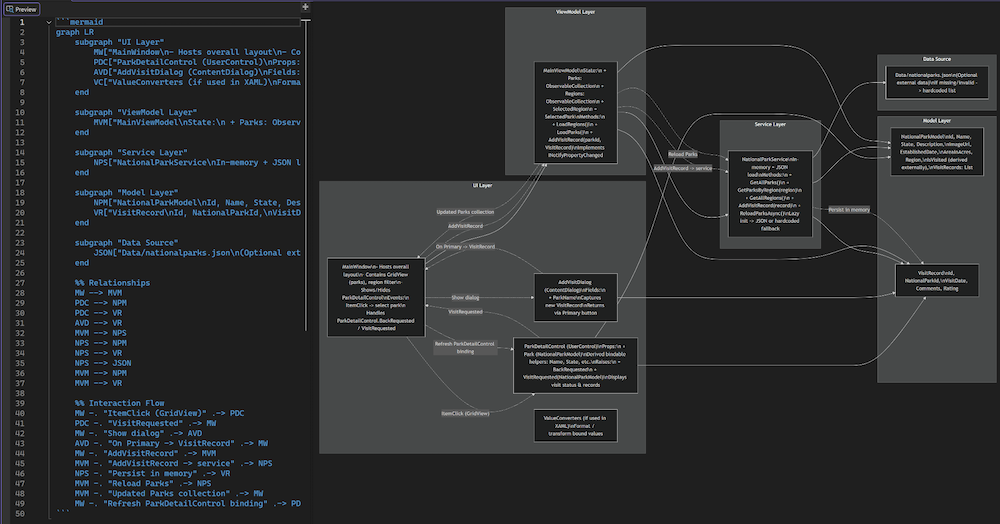1000x524 pixels.
Task: Click the editor vertical scrollbar
Action: pyautogui.click(x=306, y=175)
